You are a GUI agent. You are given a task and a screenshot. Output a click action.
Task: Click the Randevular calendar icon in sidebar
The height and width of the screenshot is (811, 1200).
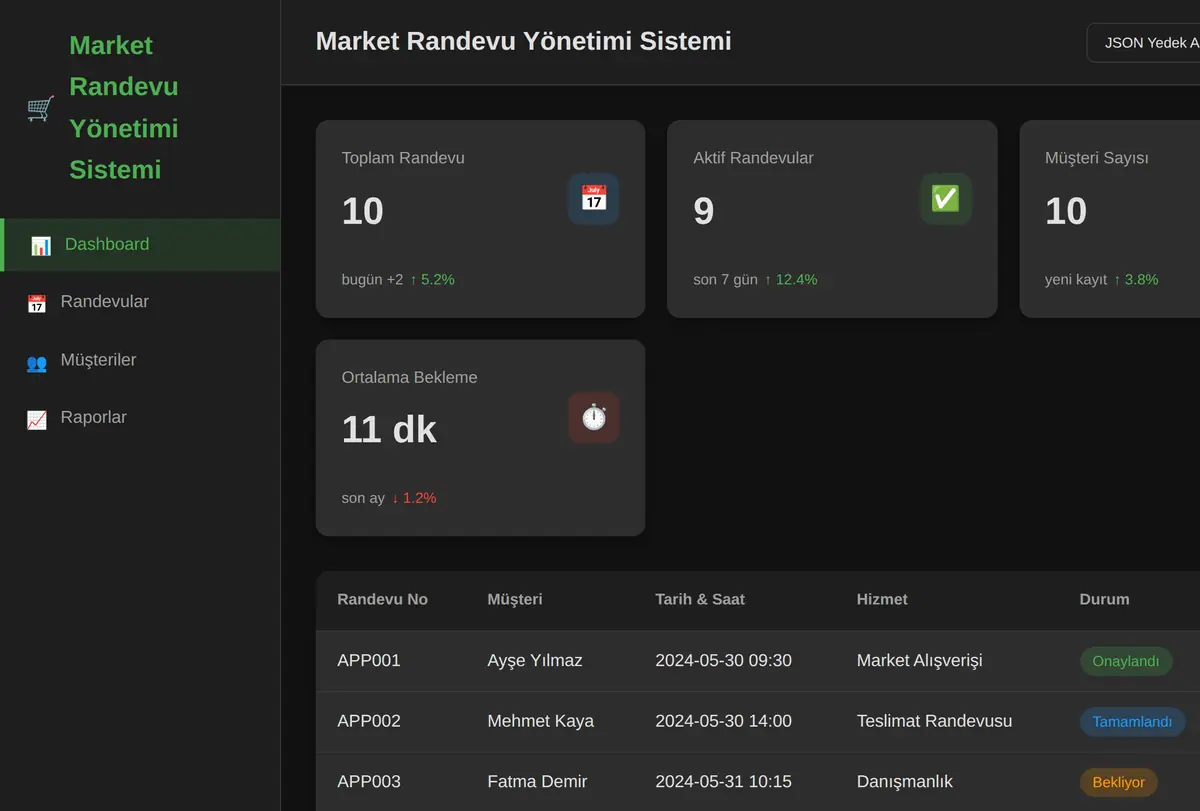pyautogui.click(x=37, y=303)
